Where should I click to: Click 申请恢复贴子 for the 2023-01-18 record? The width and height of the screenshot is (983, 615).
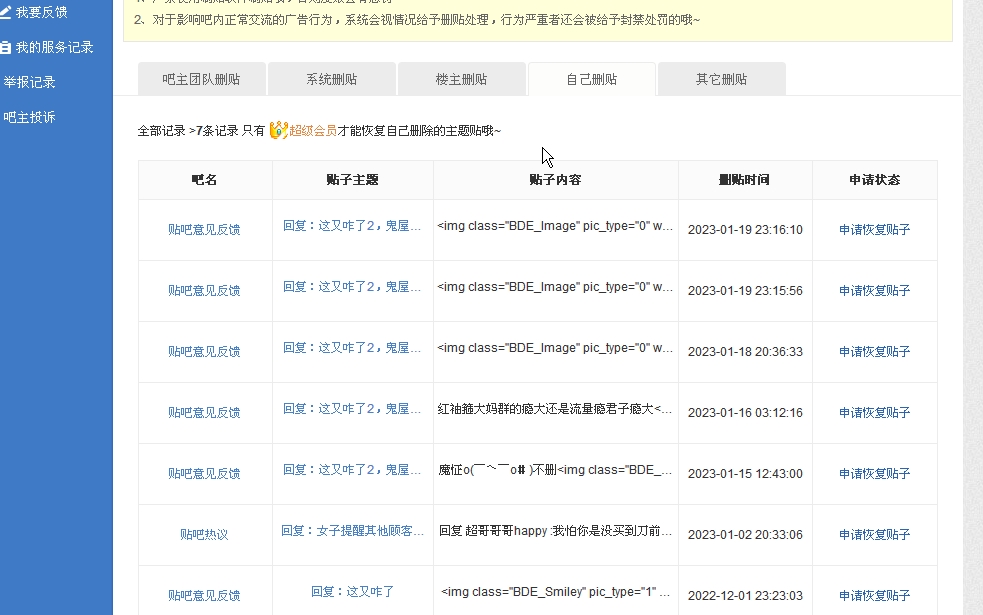(874, 352)
